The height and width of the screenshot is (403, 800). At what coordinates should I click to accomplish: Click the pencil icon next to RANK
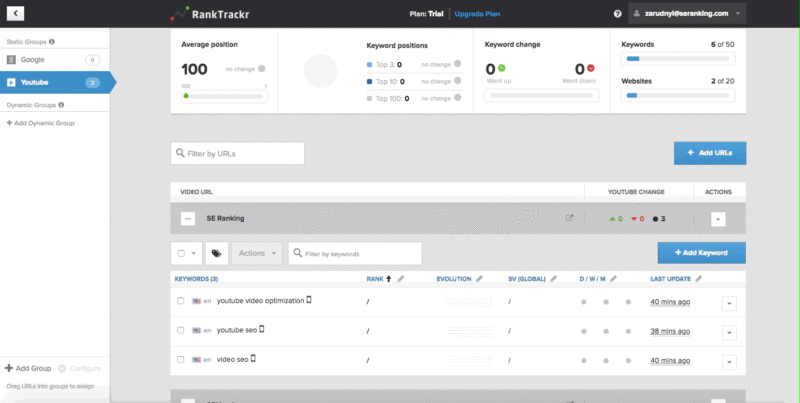401,278
